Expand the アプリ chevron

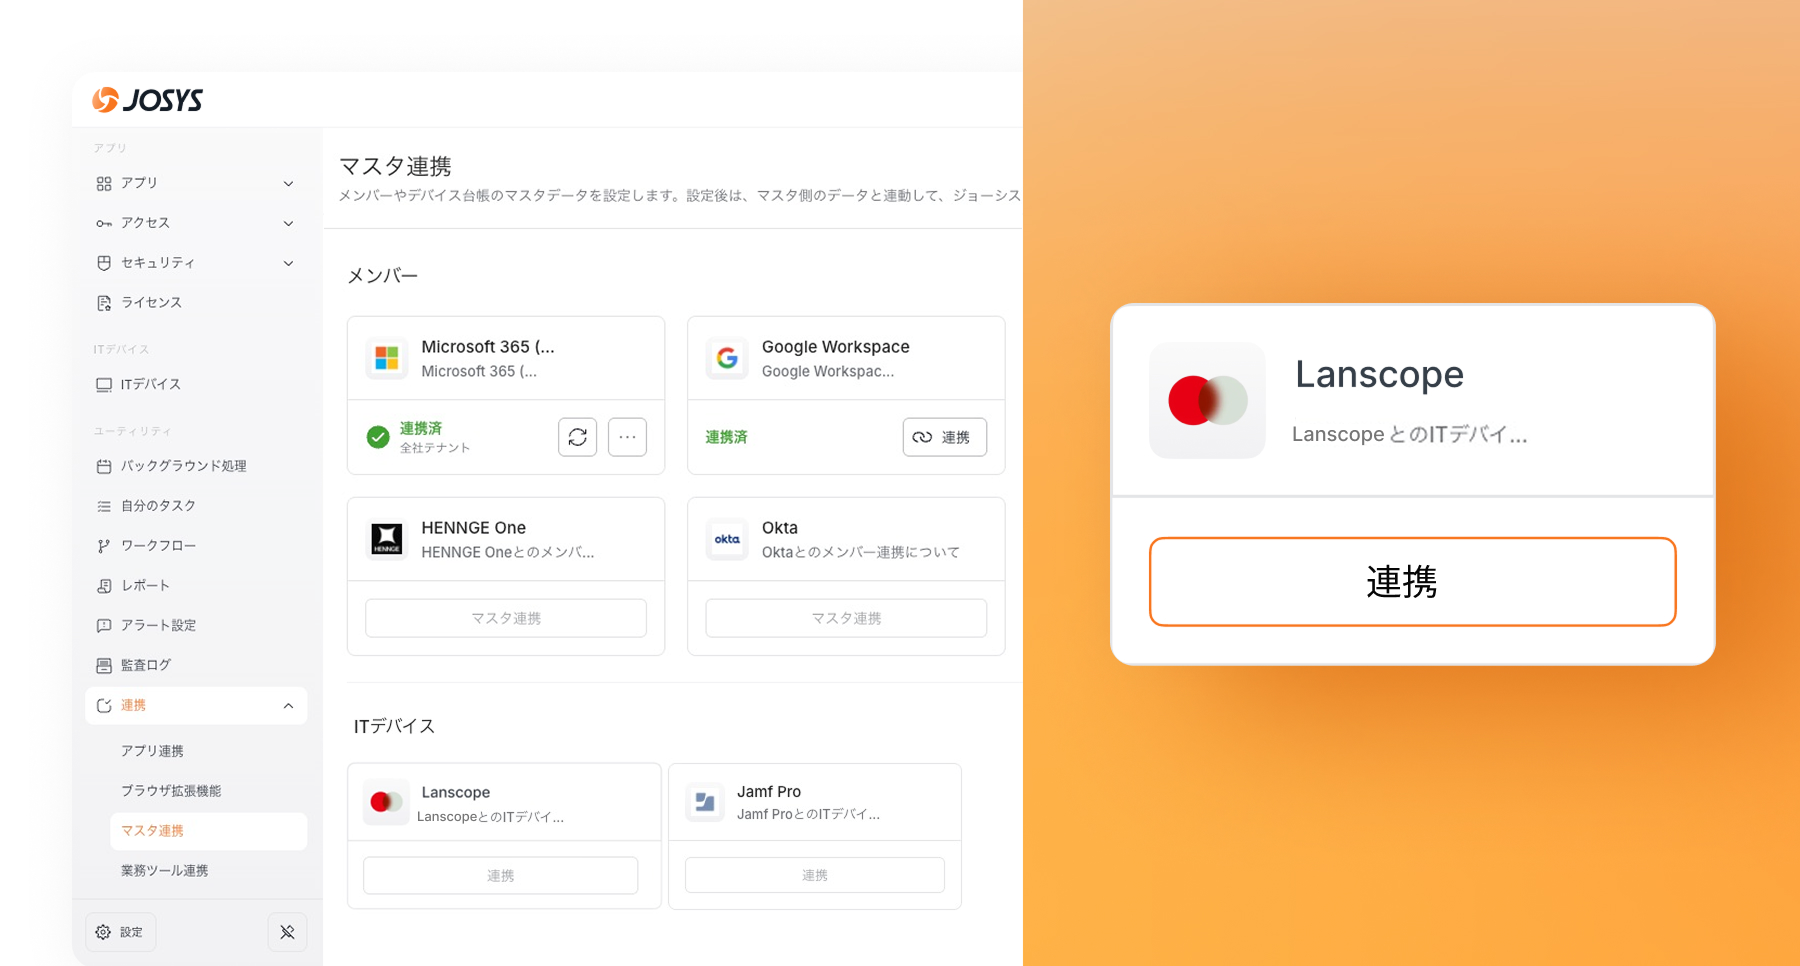coord(288,184)
